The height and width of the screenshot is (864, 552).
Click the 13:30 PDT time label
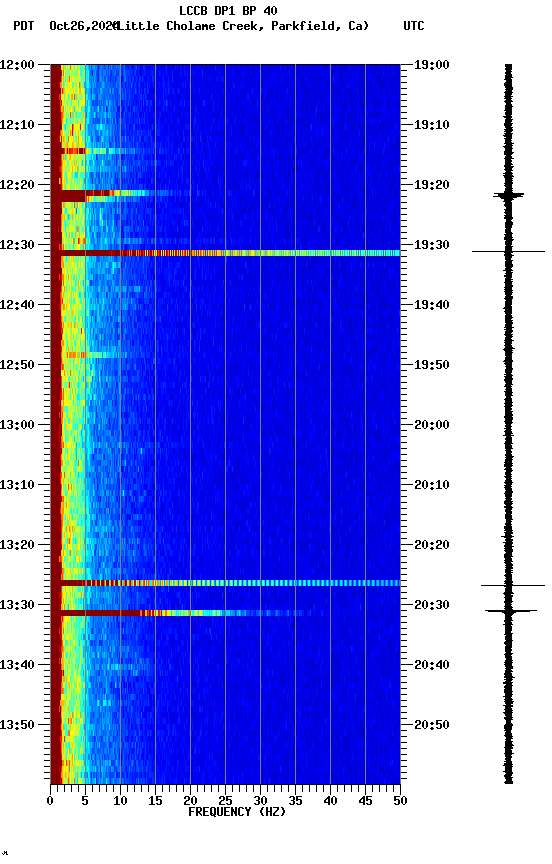coord(17,605)
